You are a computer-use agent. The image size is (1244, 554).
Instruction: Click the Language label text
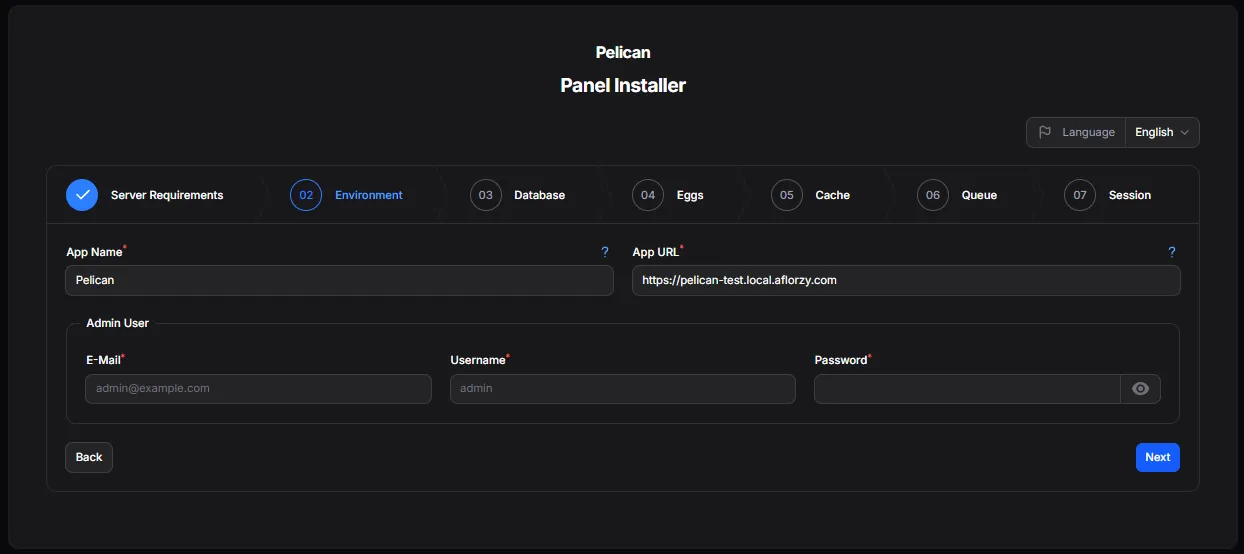(x=1088, y=132)
